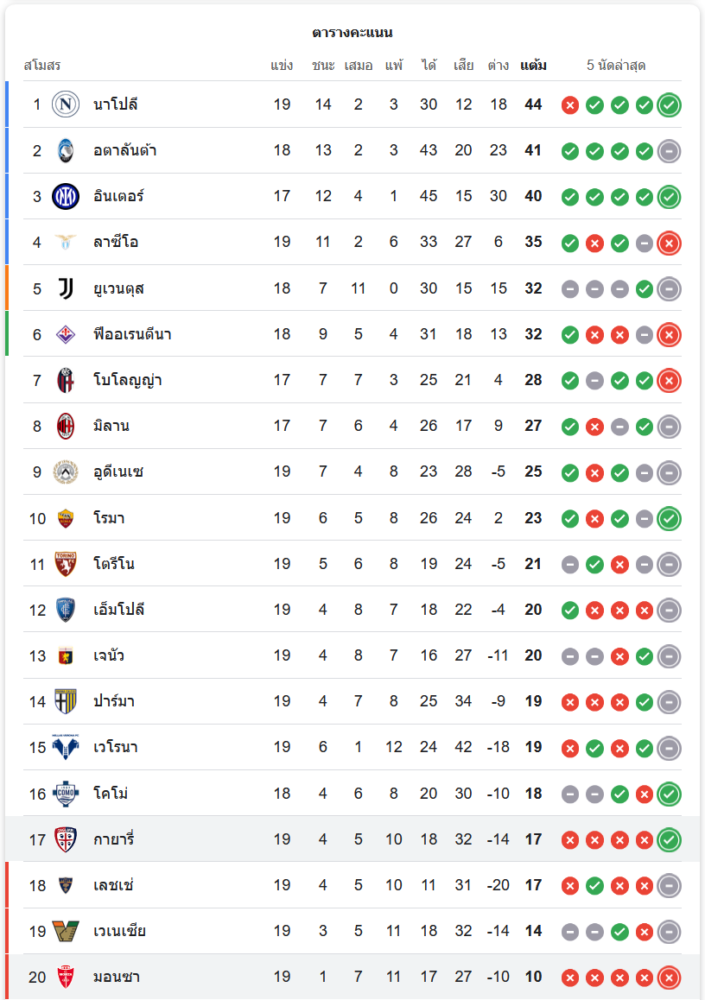Click the Parma club crest icon
Screen dimensions: 705x1000
coord(66,701)
